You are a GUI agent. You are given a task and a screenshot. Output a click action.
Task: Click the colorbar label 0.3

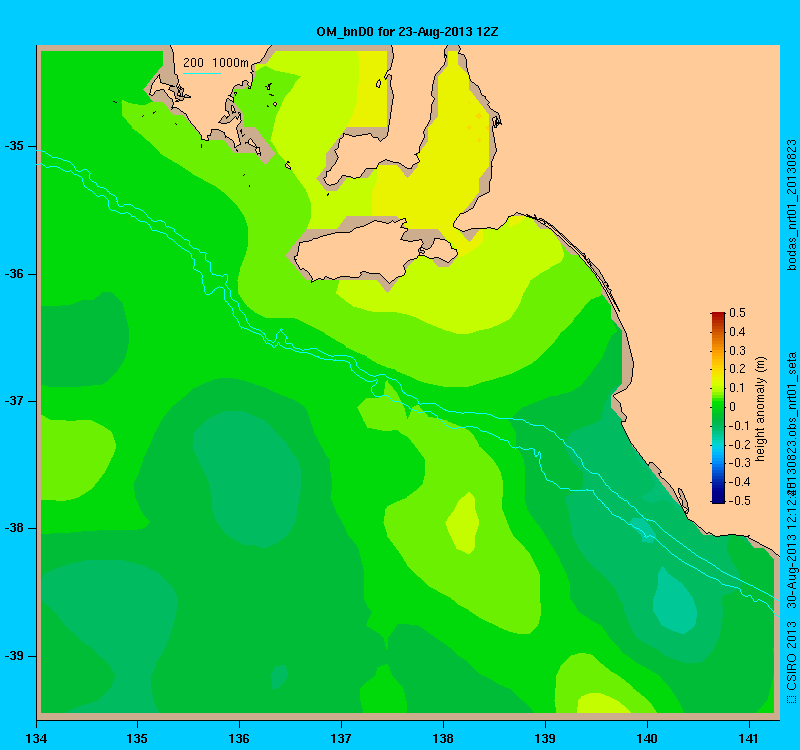(x=737, y=351)
